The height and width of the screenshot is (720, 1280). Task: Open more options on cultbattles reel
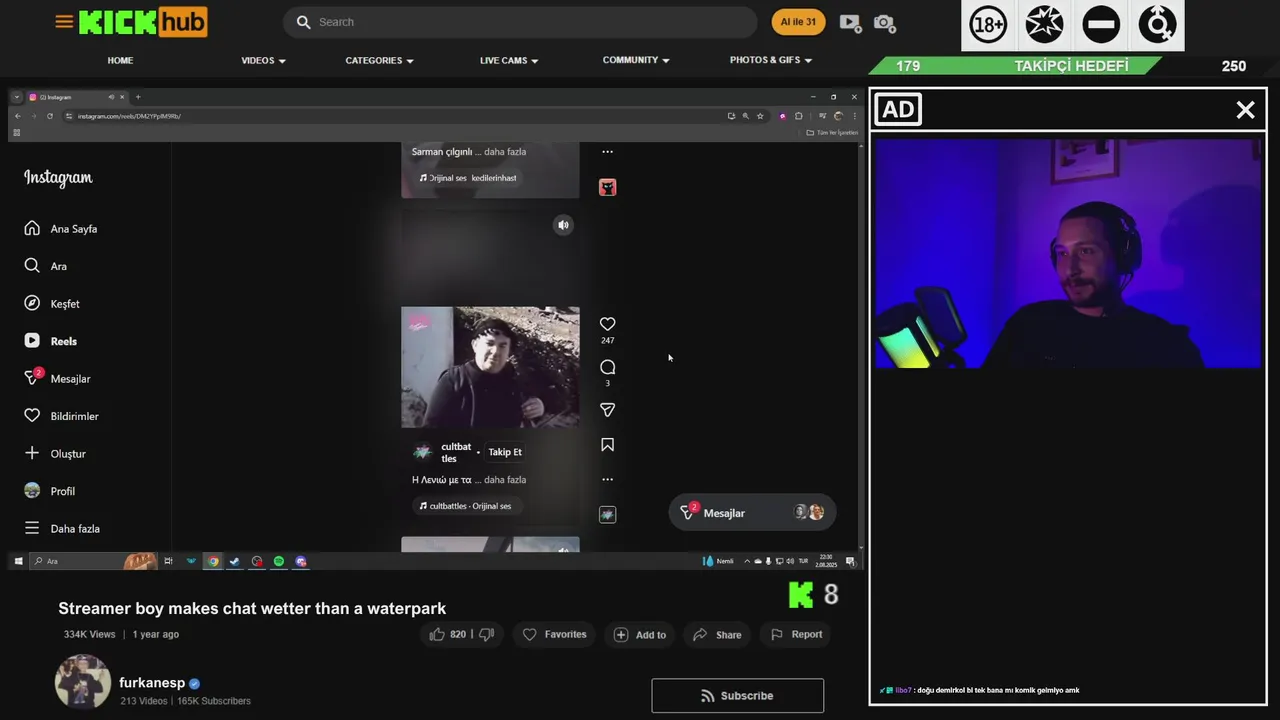coord(607,480)
